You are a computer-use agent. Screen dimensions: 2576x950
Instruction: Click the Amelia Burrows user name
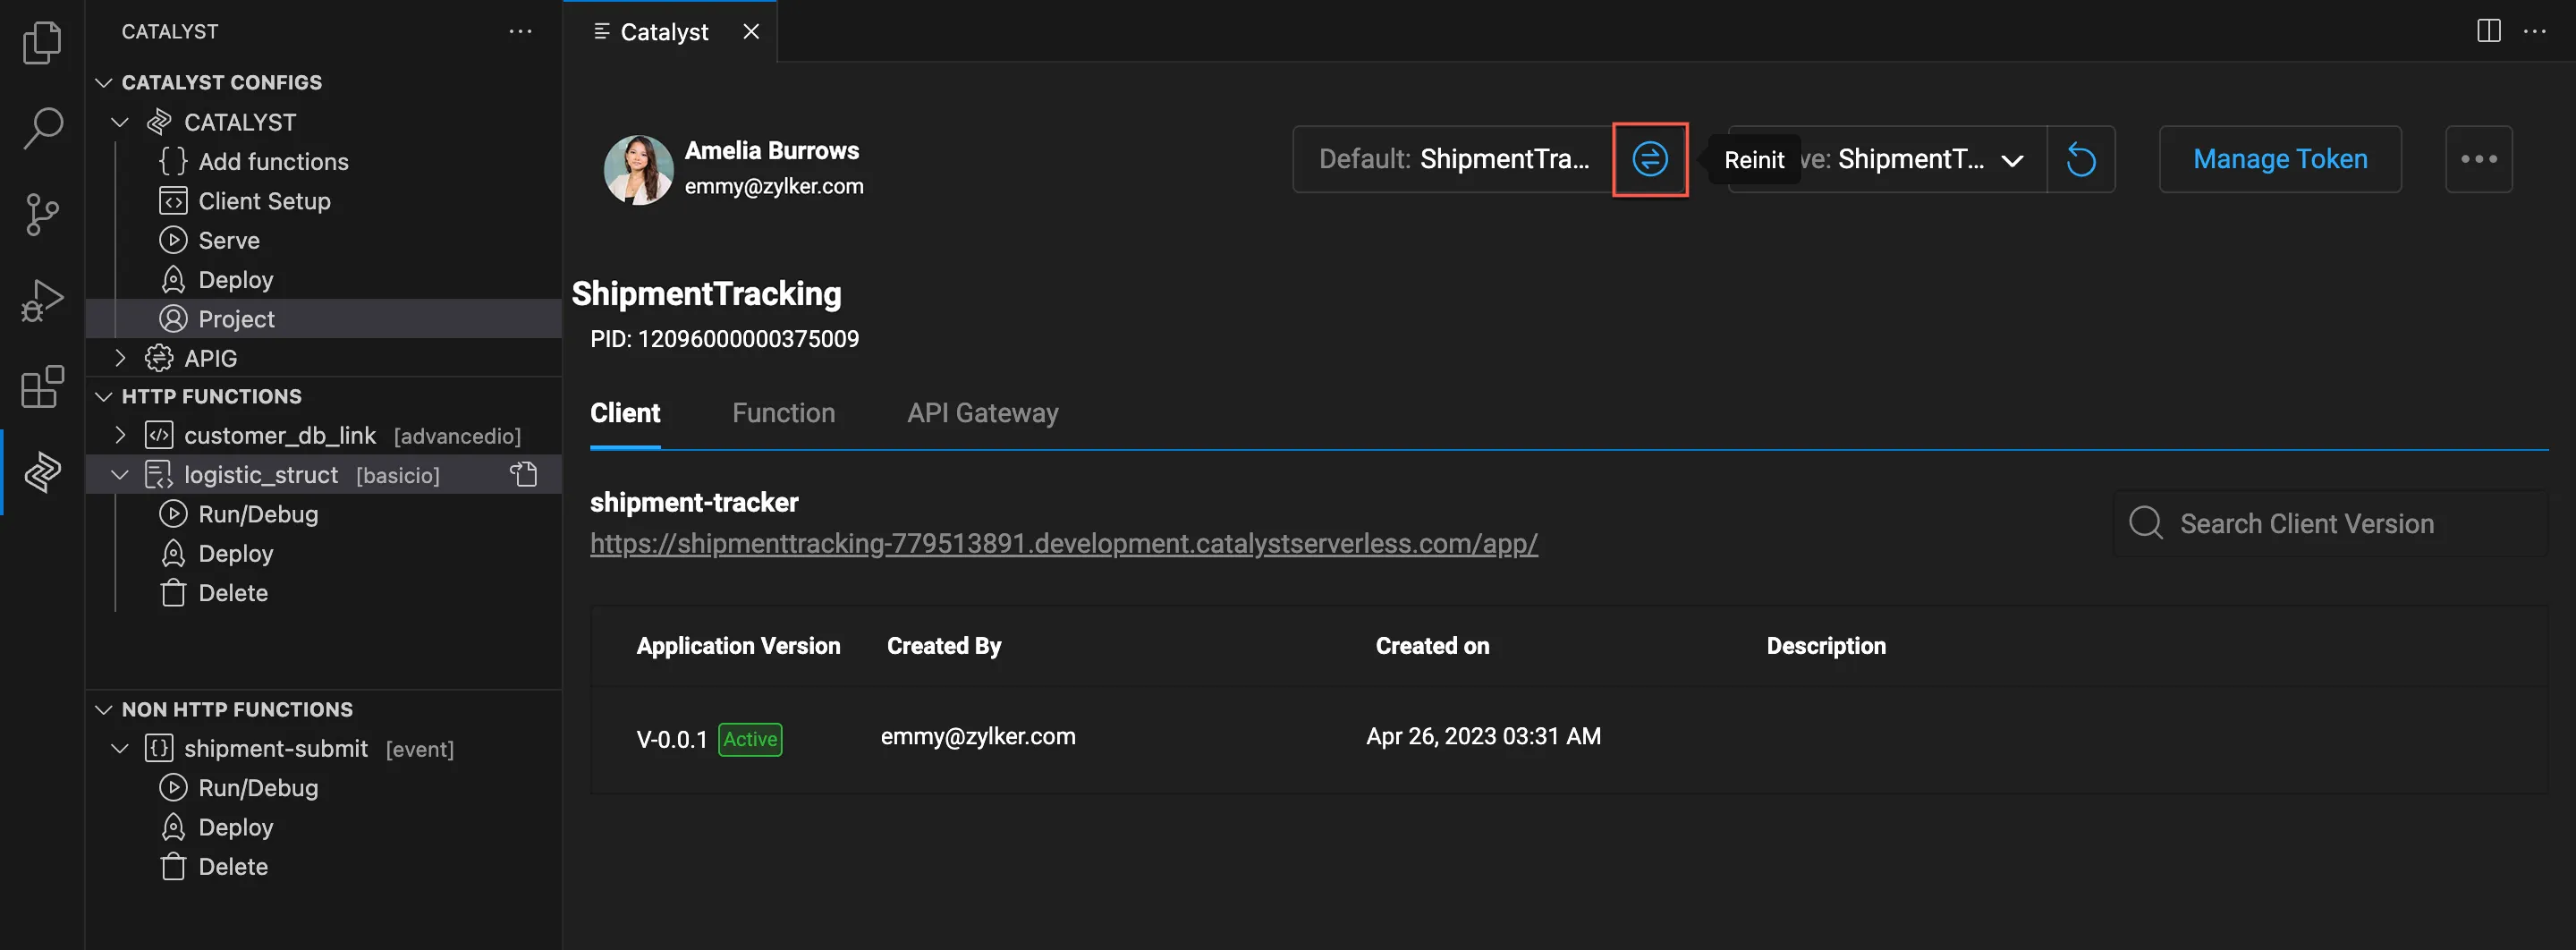[772, 150]
